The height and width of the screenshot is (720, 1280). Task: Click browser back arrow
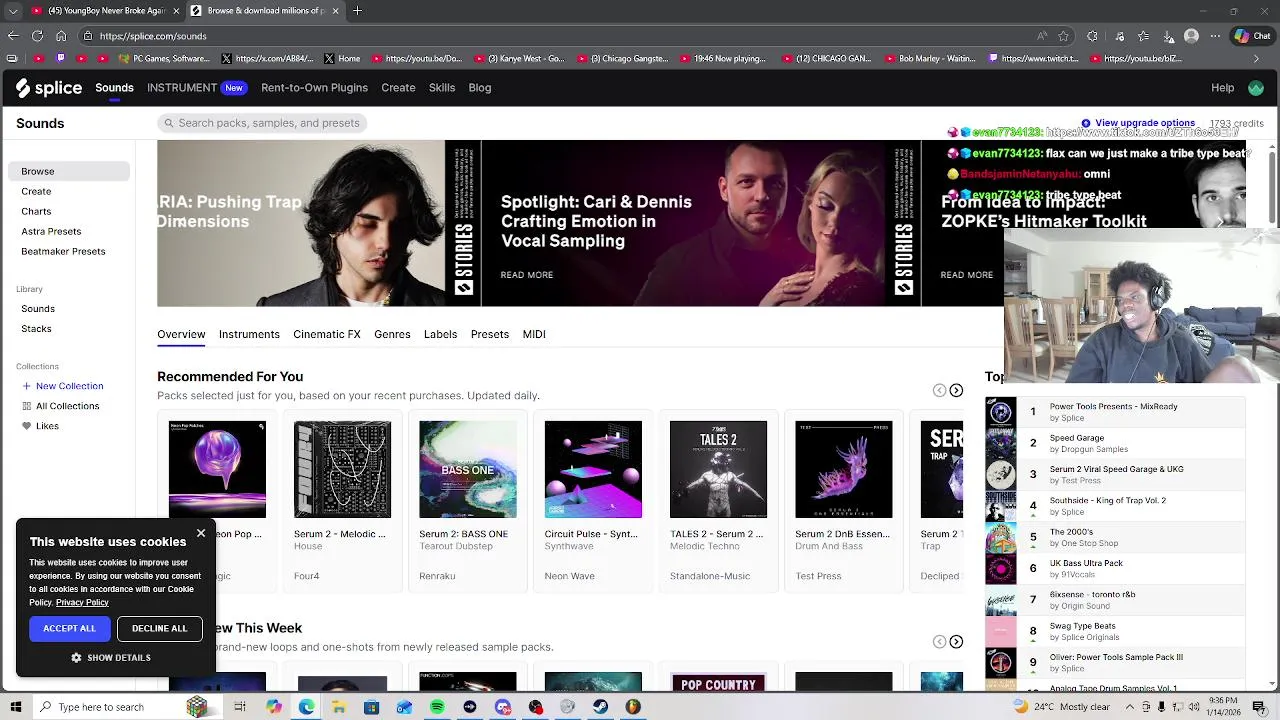point(12,36)
